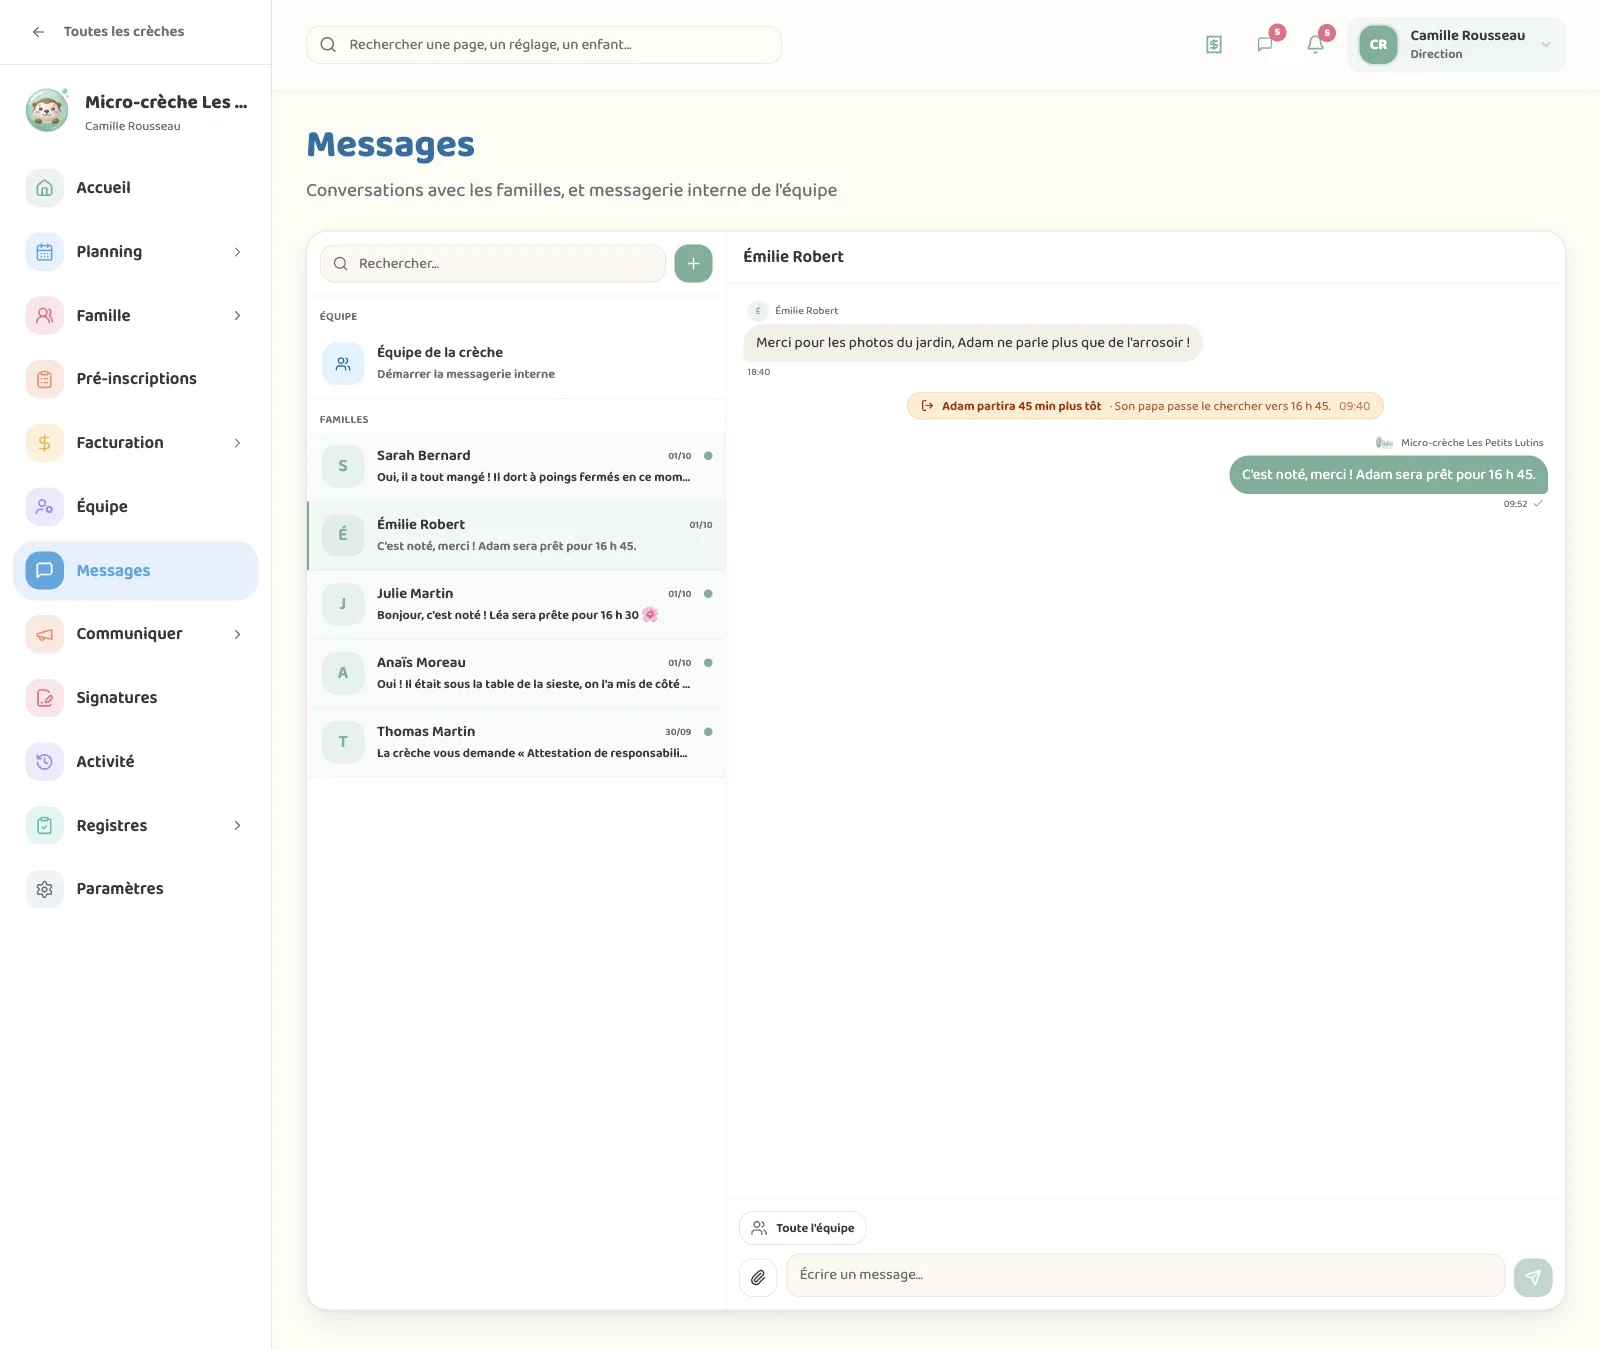1600x1350 pixels.
Task: Click the Micro-crèche hedgehog logo avatar
Action: [x=47, y=110]
